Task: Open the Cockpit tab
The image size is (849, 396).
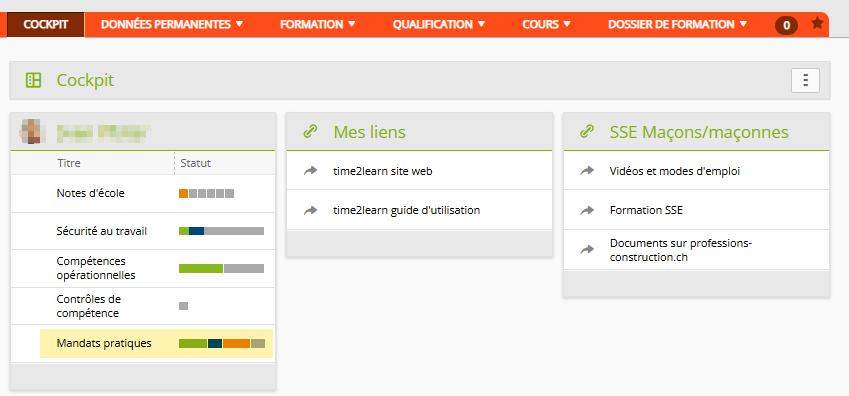Action: point(45,24)
